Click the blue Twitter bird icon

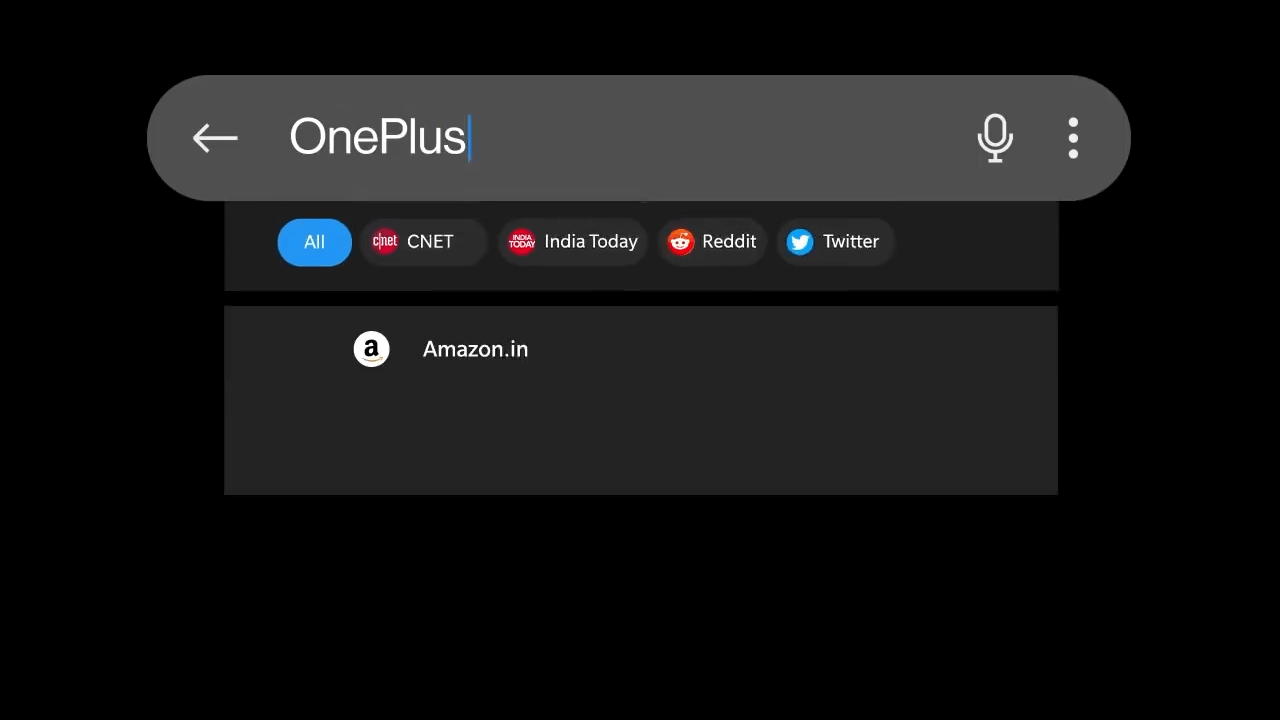point(800,242)
